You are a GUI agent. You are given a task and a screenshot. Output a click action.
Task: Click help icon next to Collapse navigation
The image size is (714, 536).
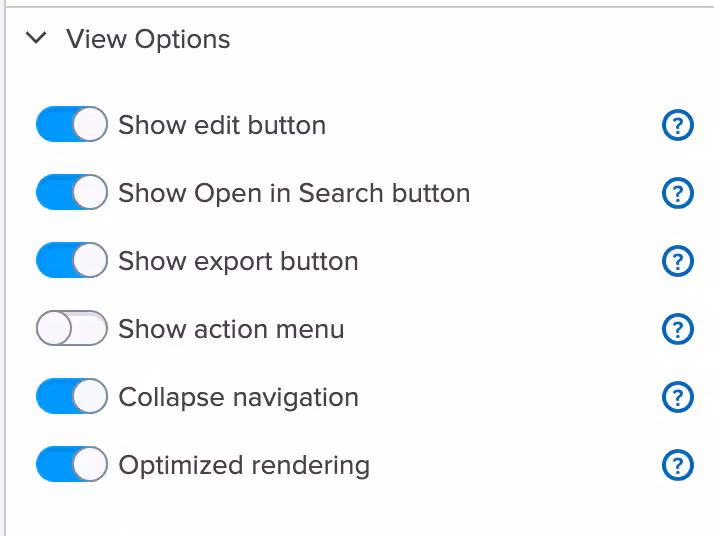click(678, 397)
